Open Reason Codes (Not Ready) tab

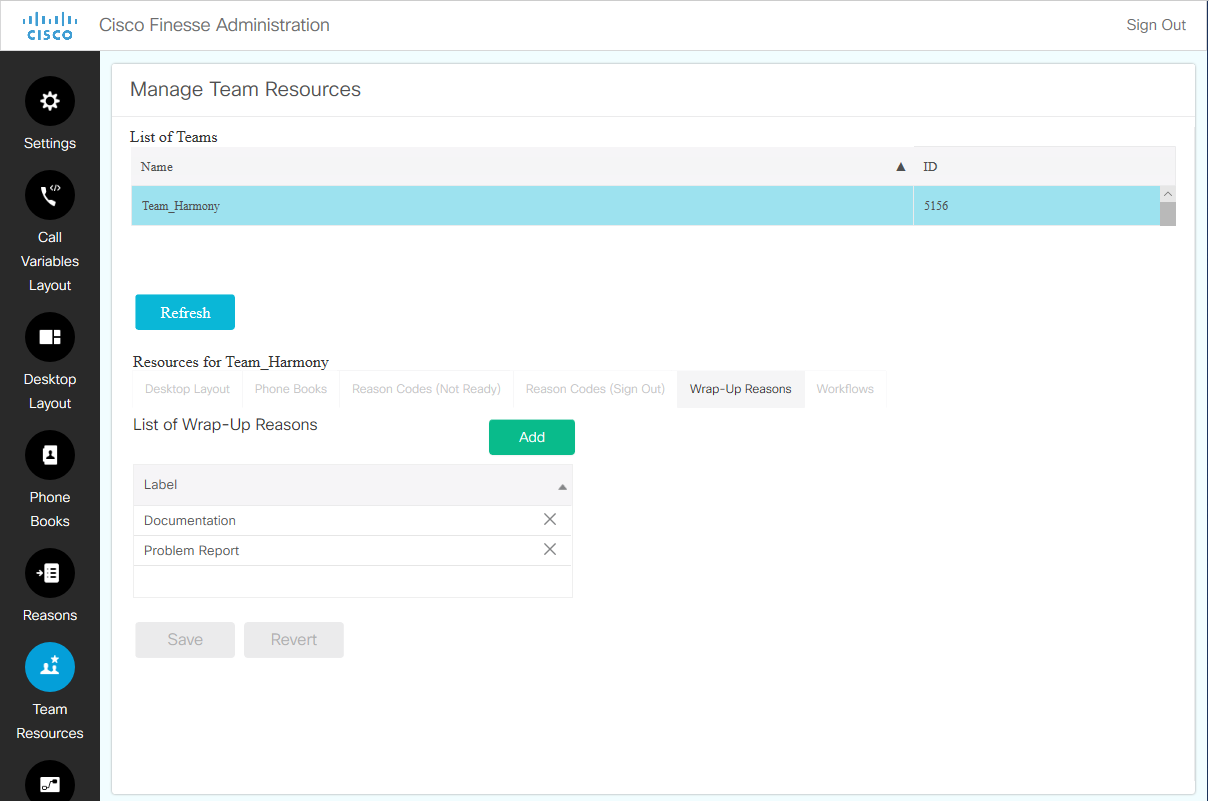pyautogui.click(x=427, y=389)
